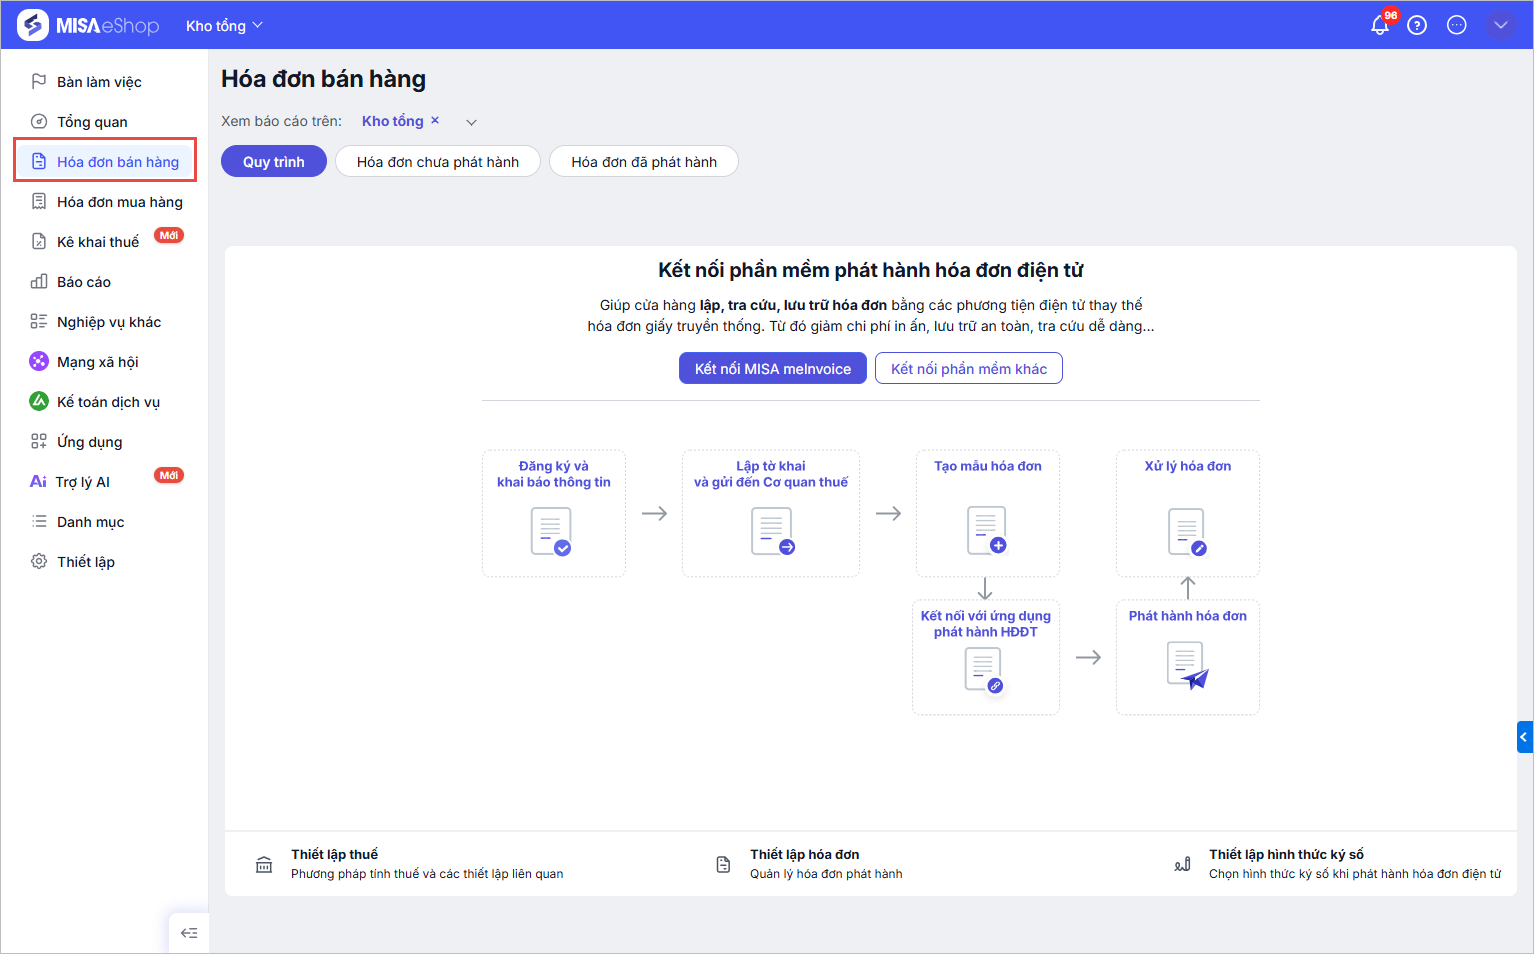Open the user account dropdown arrow

point(1500,26)
